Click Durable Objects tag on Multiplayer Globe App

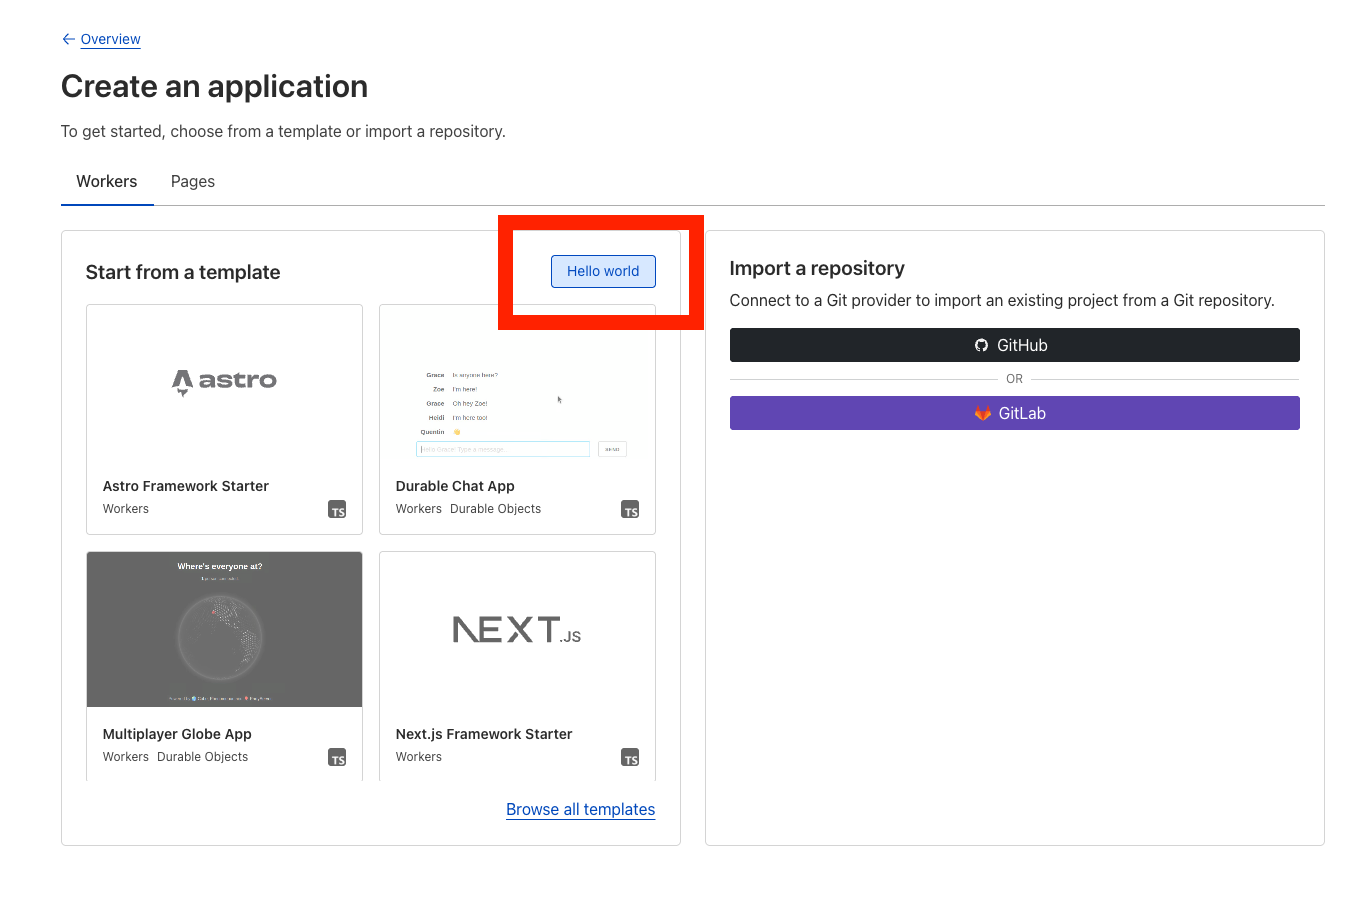tap(202, 757)
